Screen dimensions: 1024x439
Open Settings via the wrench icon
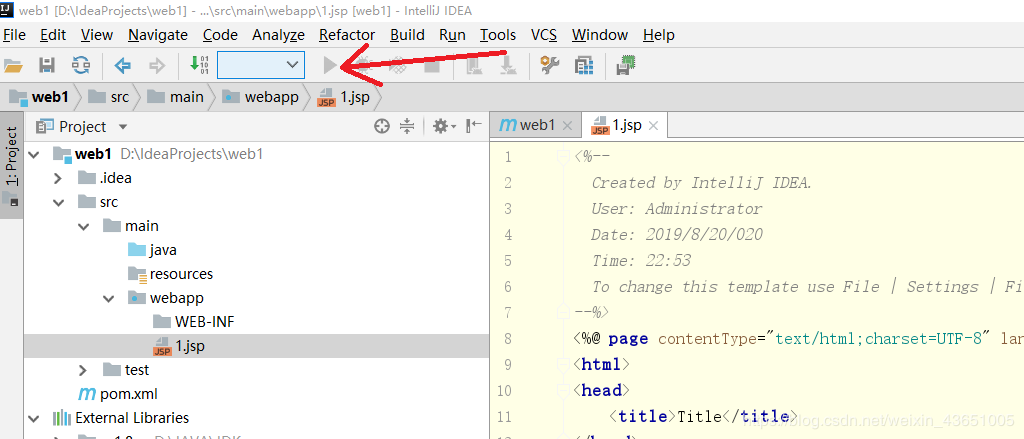(x=550, y=65)
